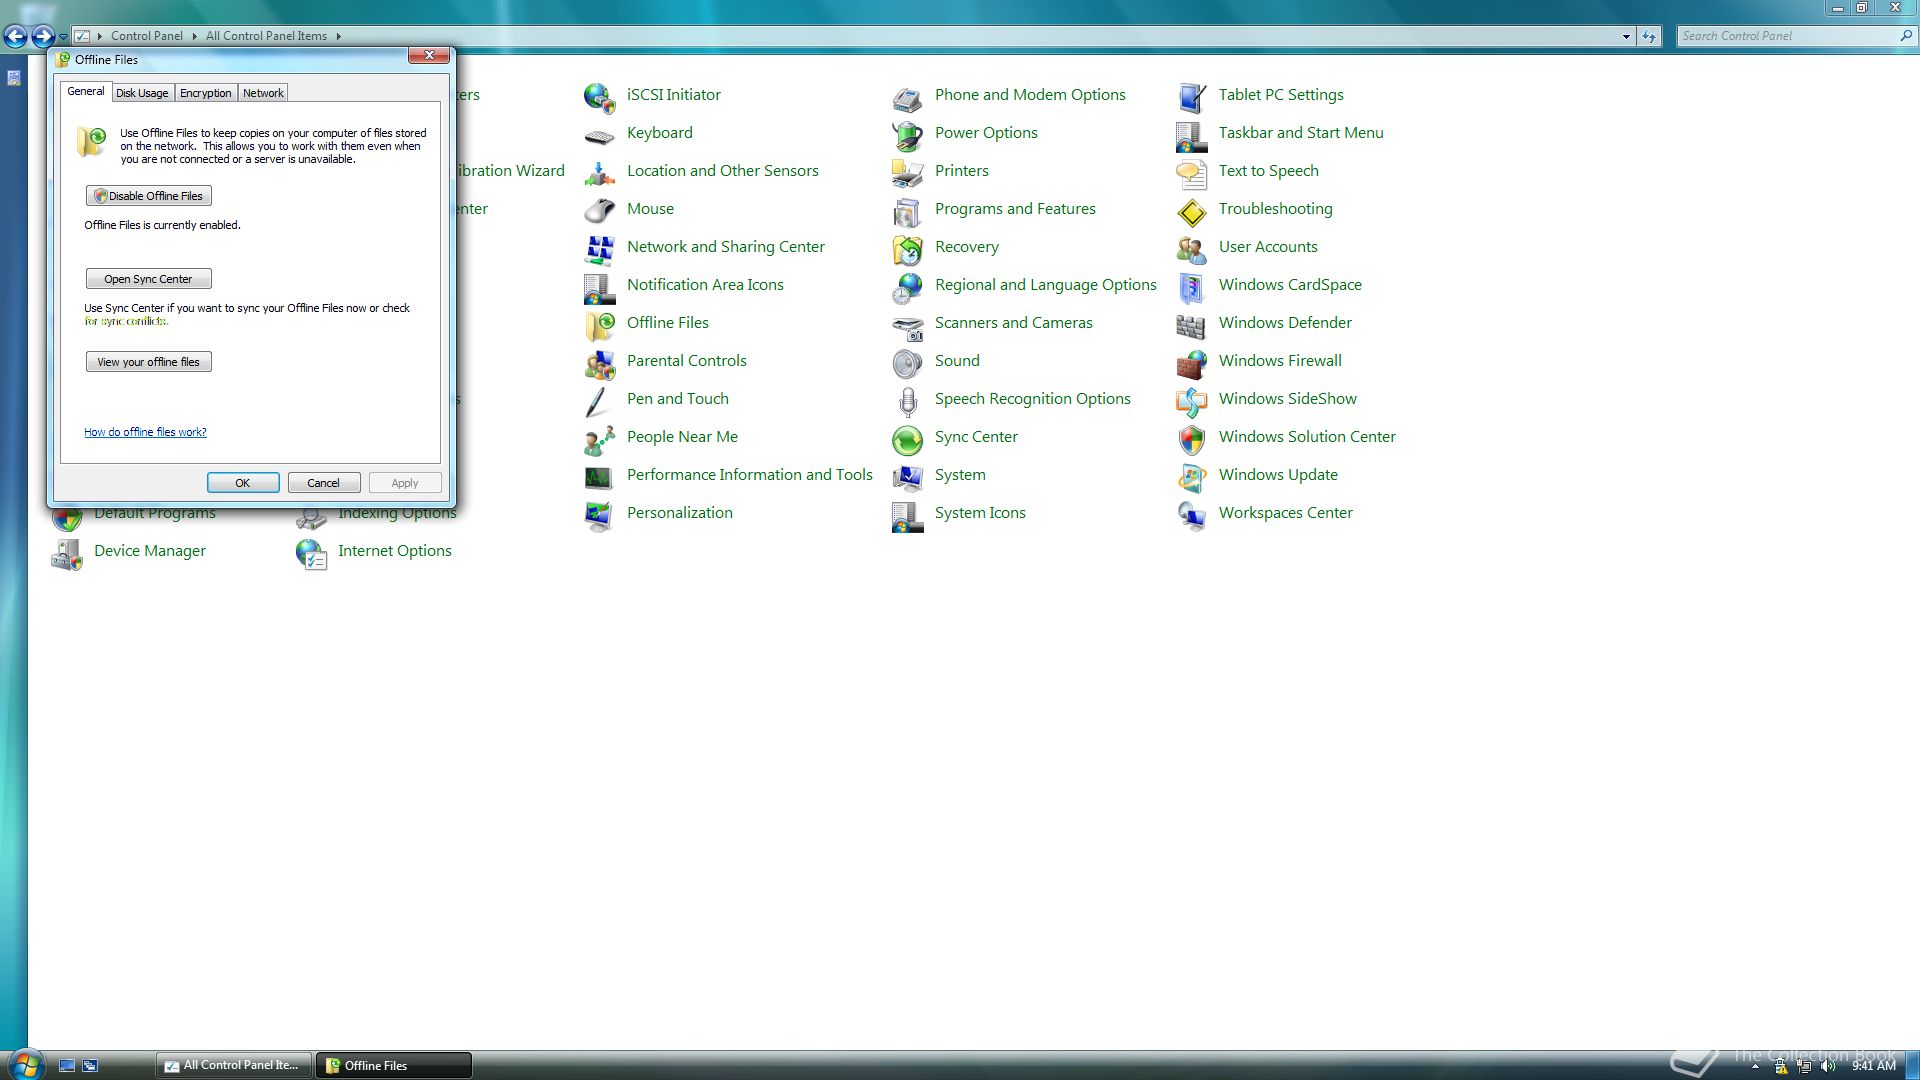
Task: Open the Windows Defender icon
Action: (x=1191, y=325)
